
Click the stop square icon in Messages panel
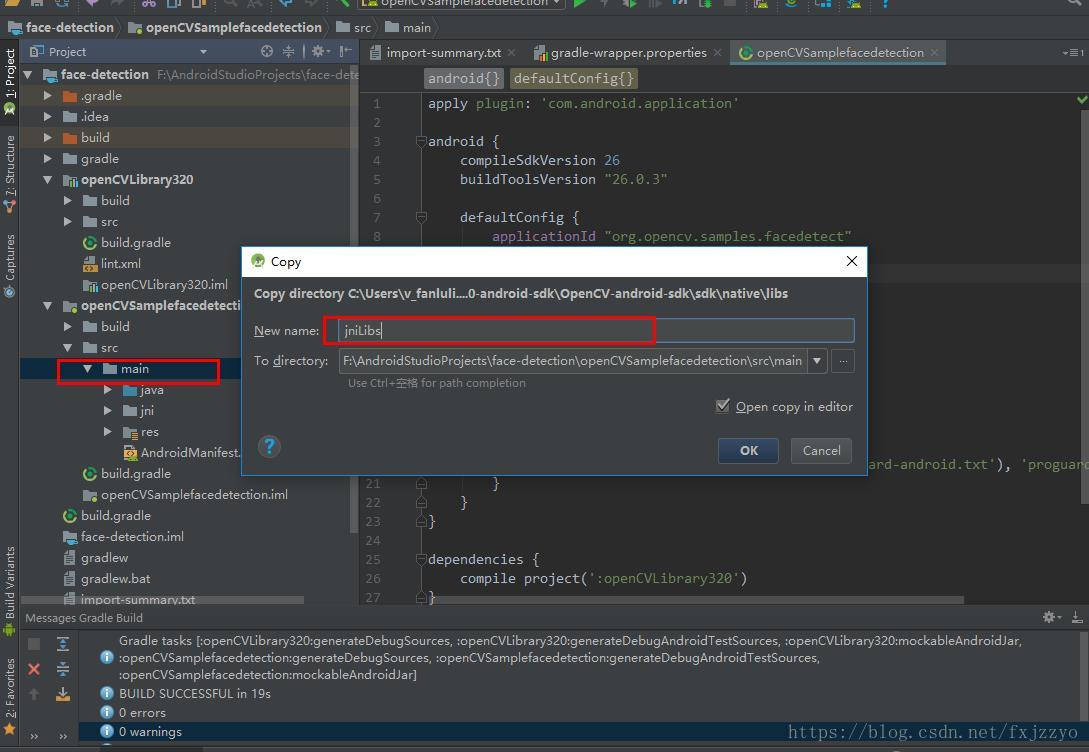click(x=33, y=644)
